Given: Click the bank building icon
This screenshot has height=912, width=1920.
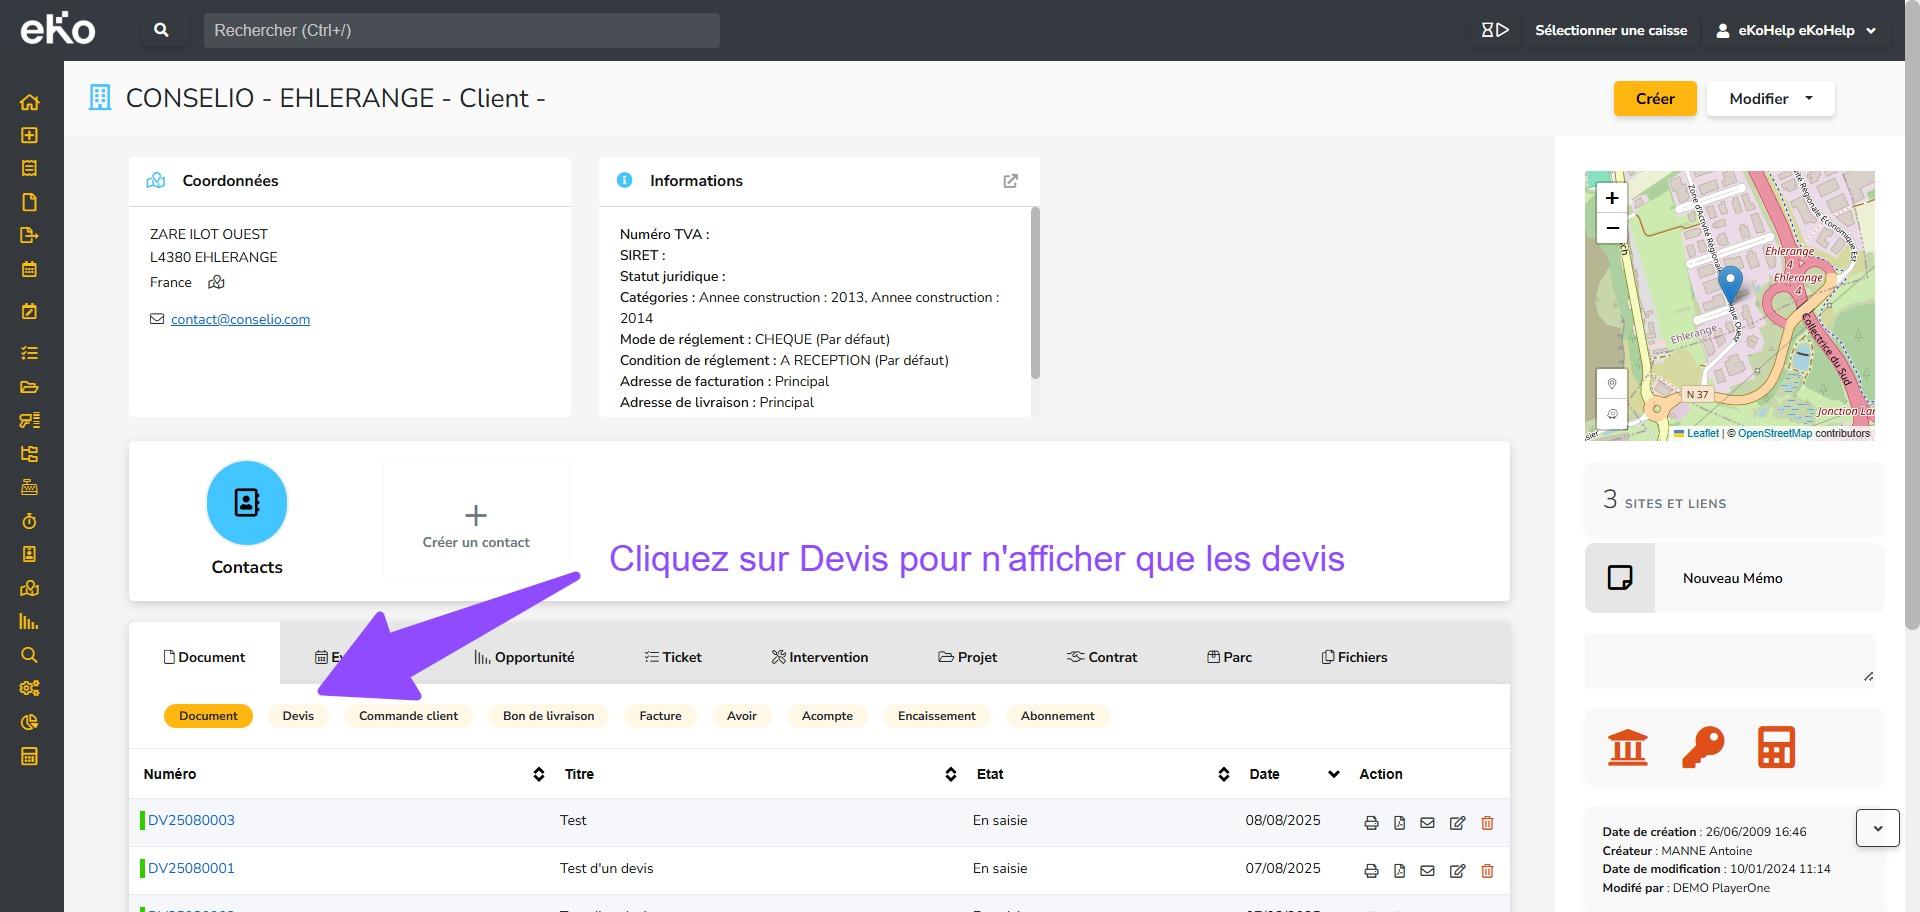Looking at the screenshot, I should pos(1627,747).
